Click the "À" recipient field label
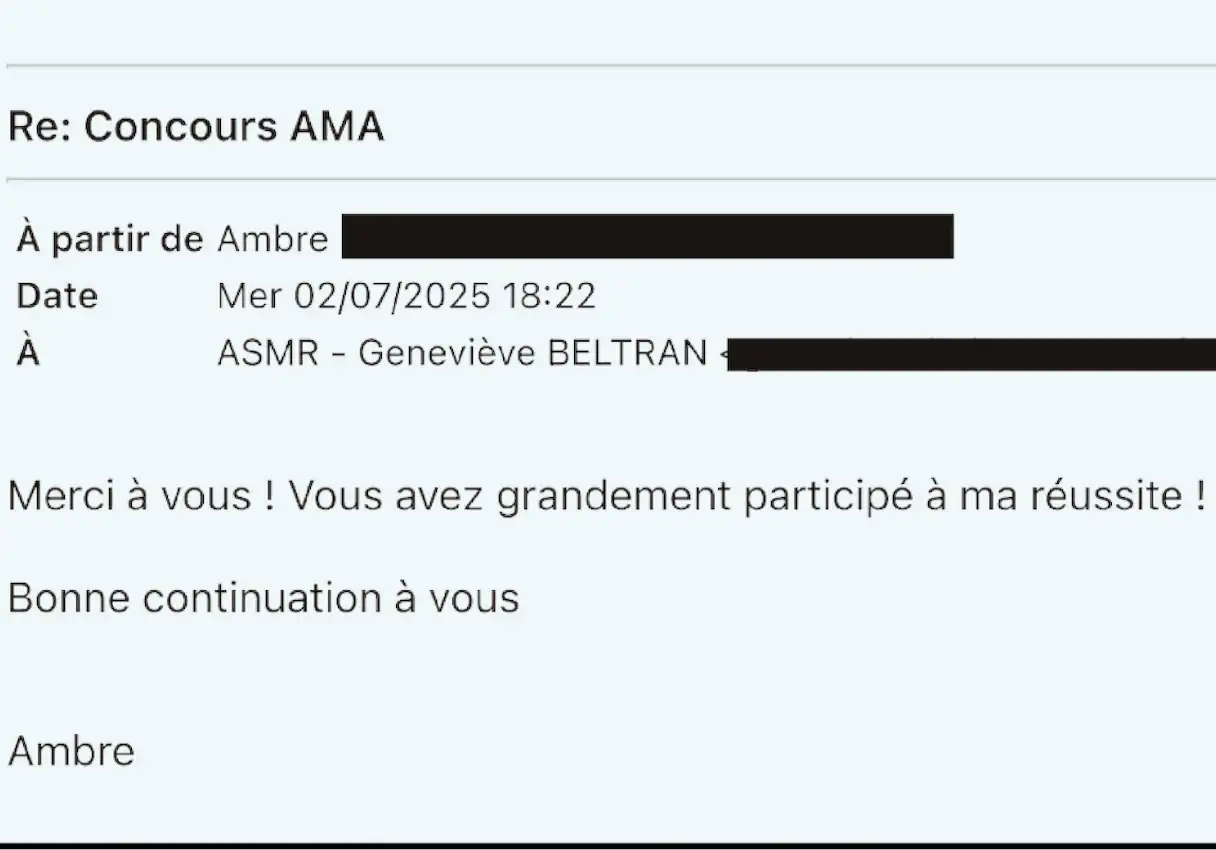Image resolution: width=1216 pixels, height=850 pixels. point(28,353)
